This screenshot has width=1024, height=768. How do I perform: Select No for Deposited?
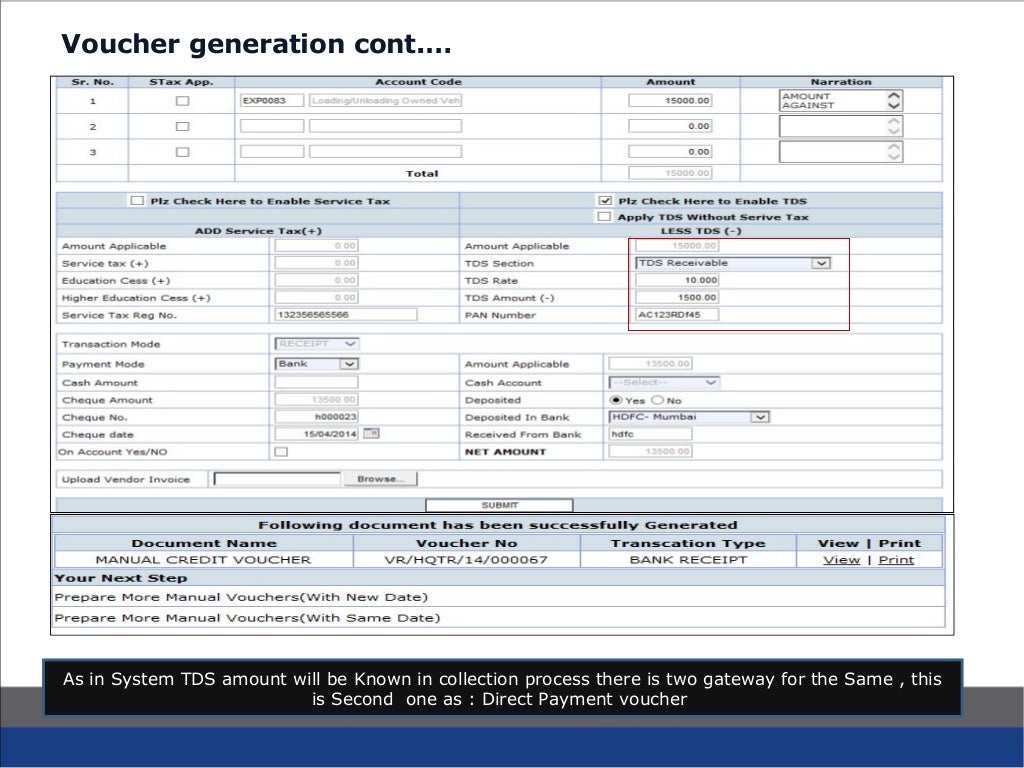658,400
